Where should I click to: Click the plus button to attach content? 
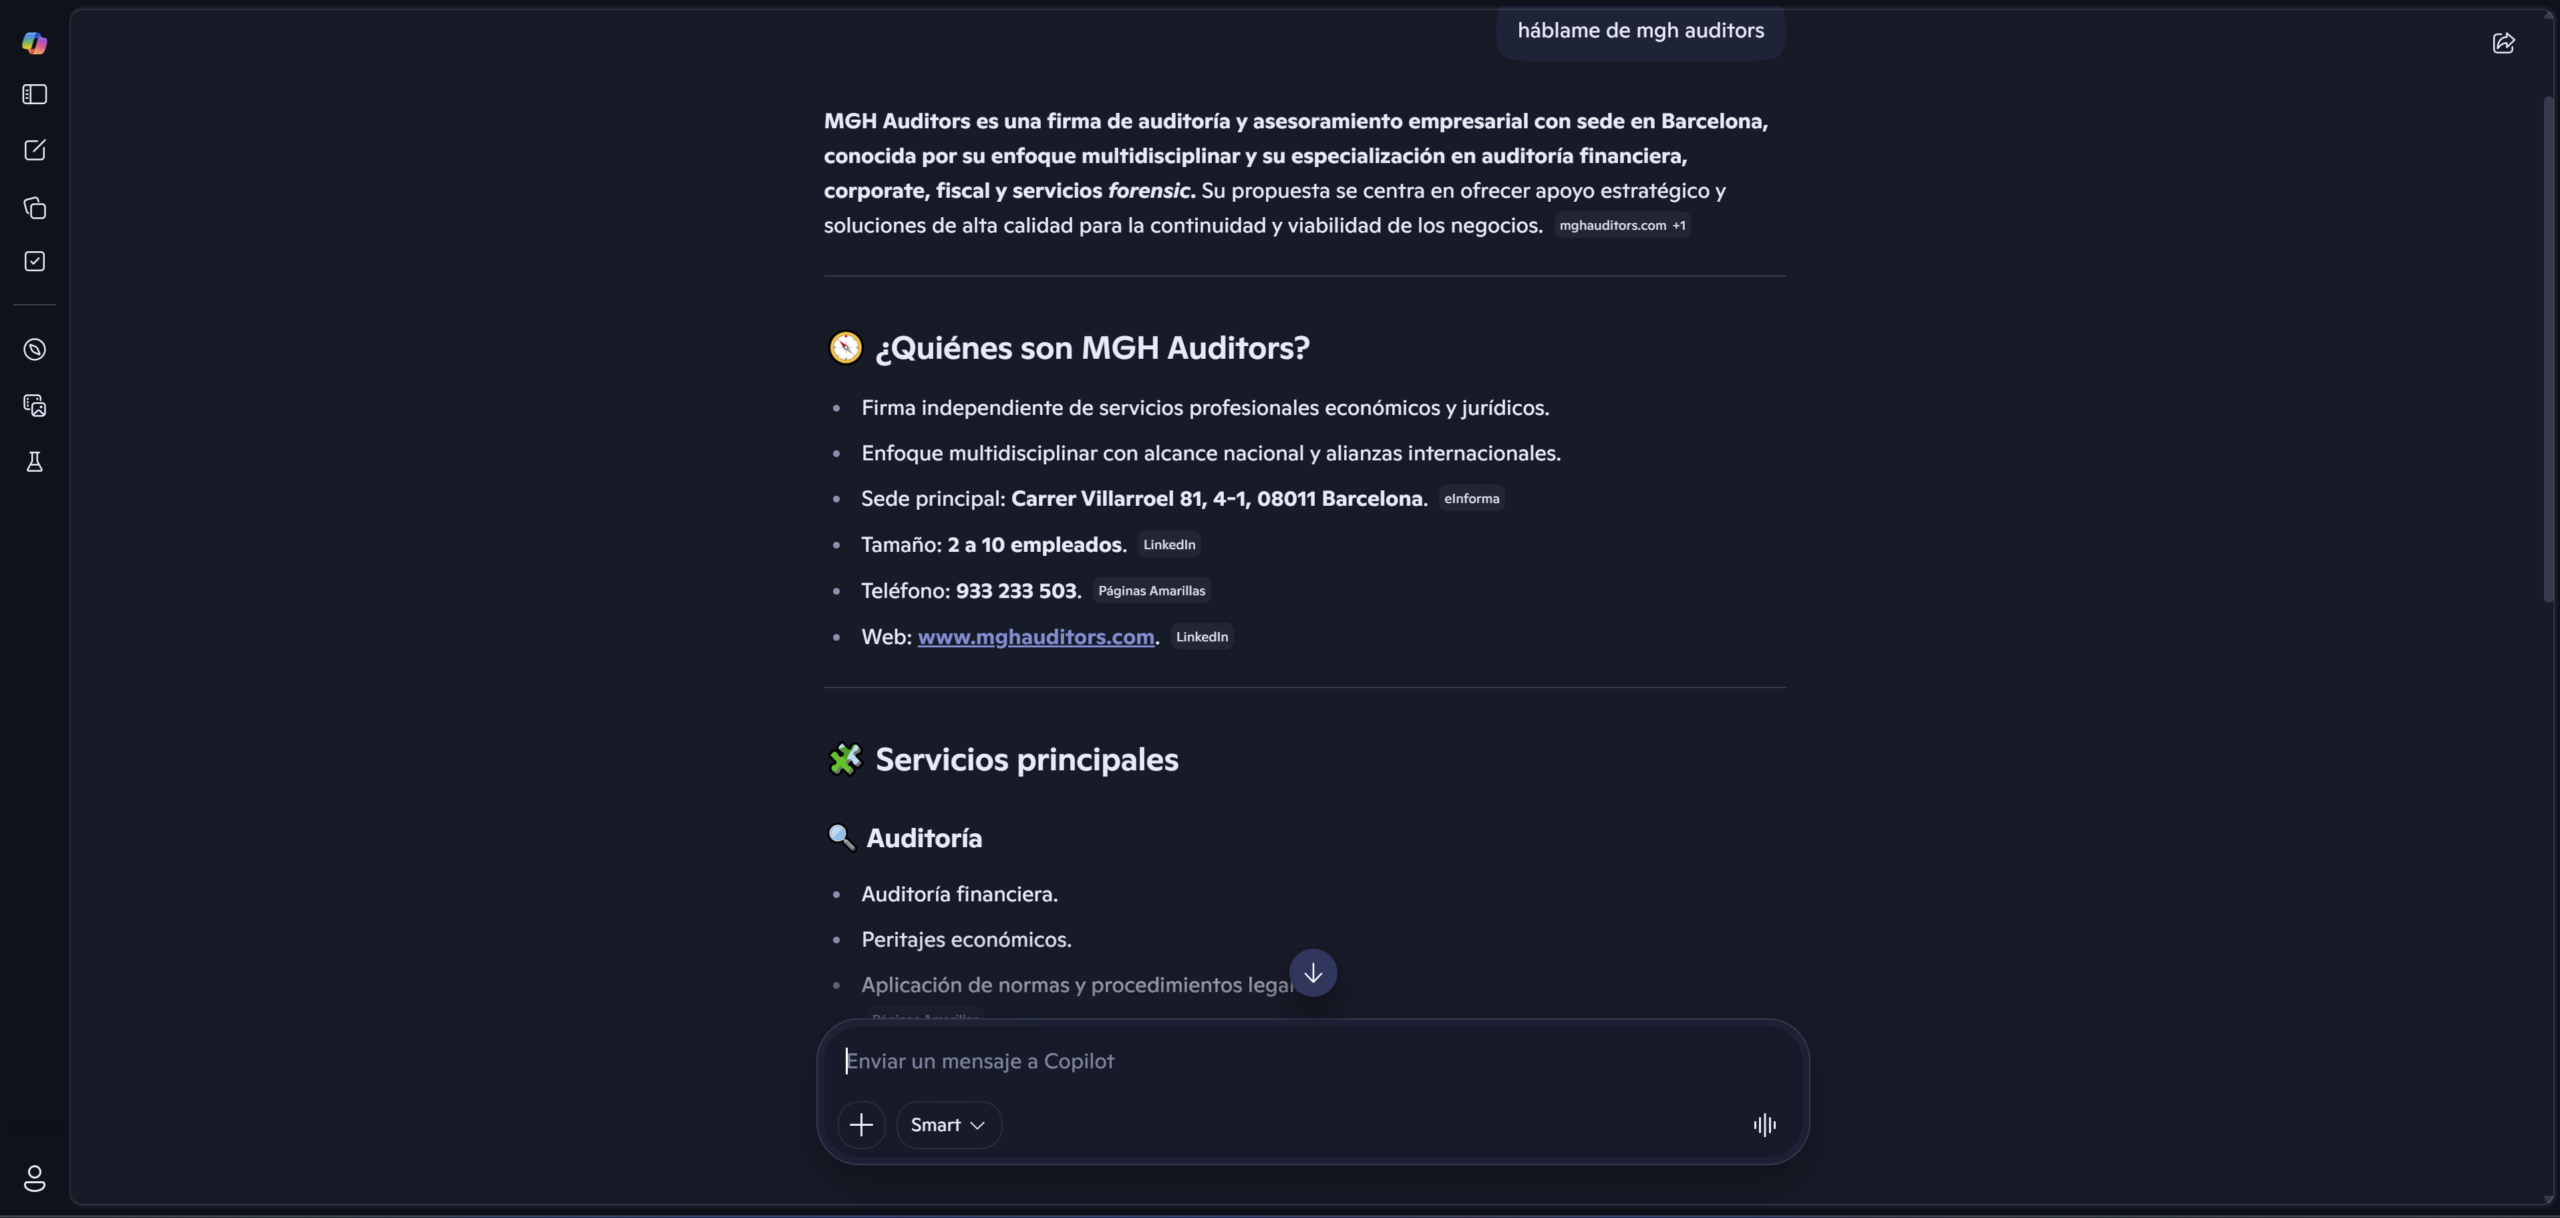pyautogui.click(x=860, y=1124)
